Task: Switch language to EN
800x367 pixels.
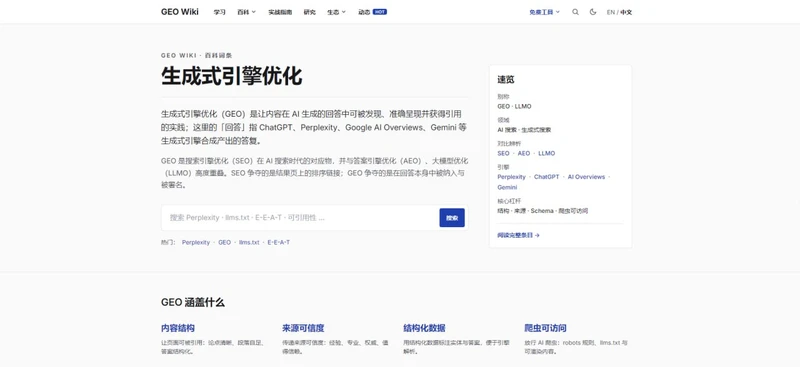Action: pyautogui.click(x=610, y=12)
